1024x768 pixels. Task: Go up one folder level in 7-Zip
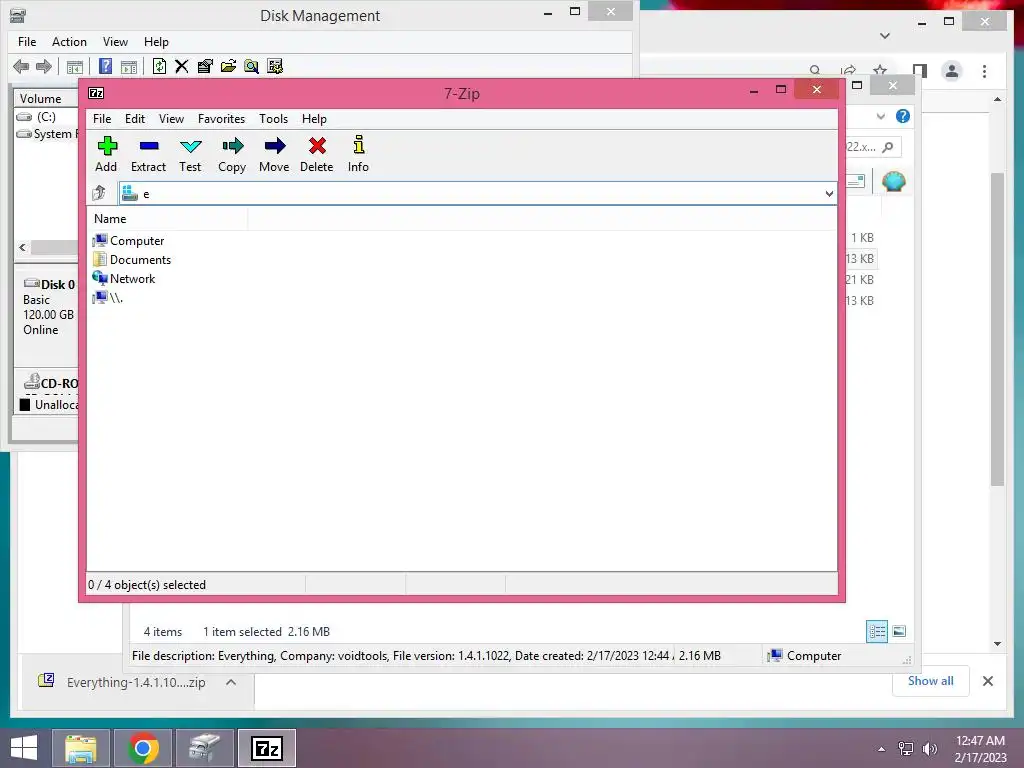click(x=99, y=193)
